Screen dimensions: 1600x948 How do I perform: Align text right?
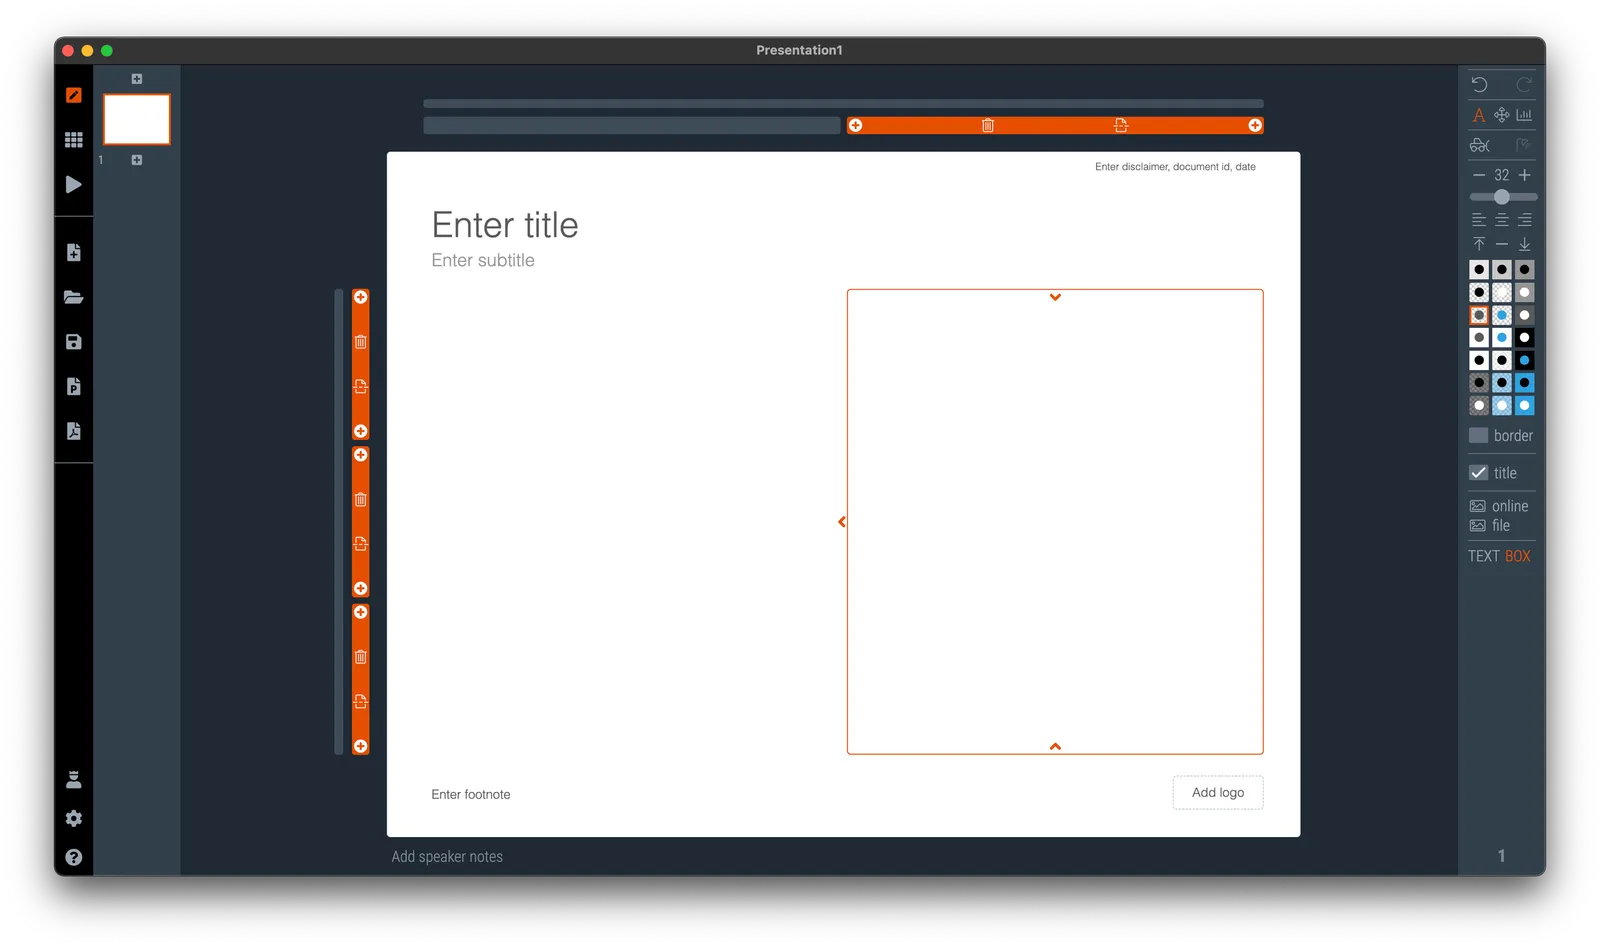1524,220
